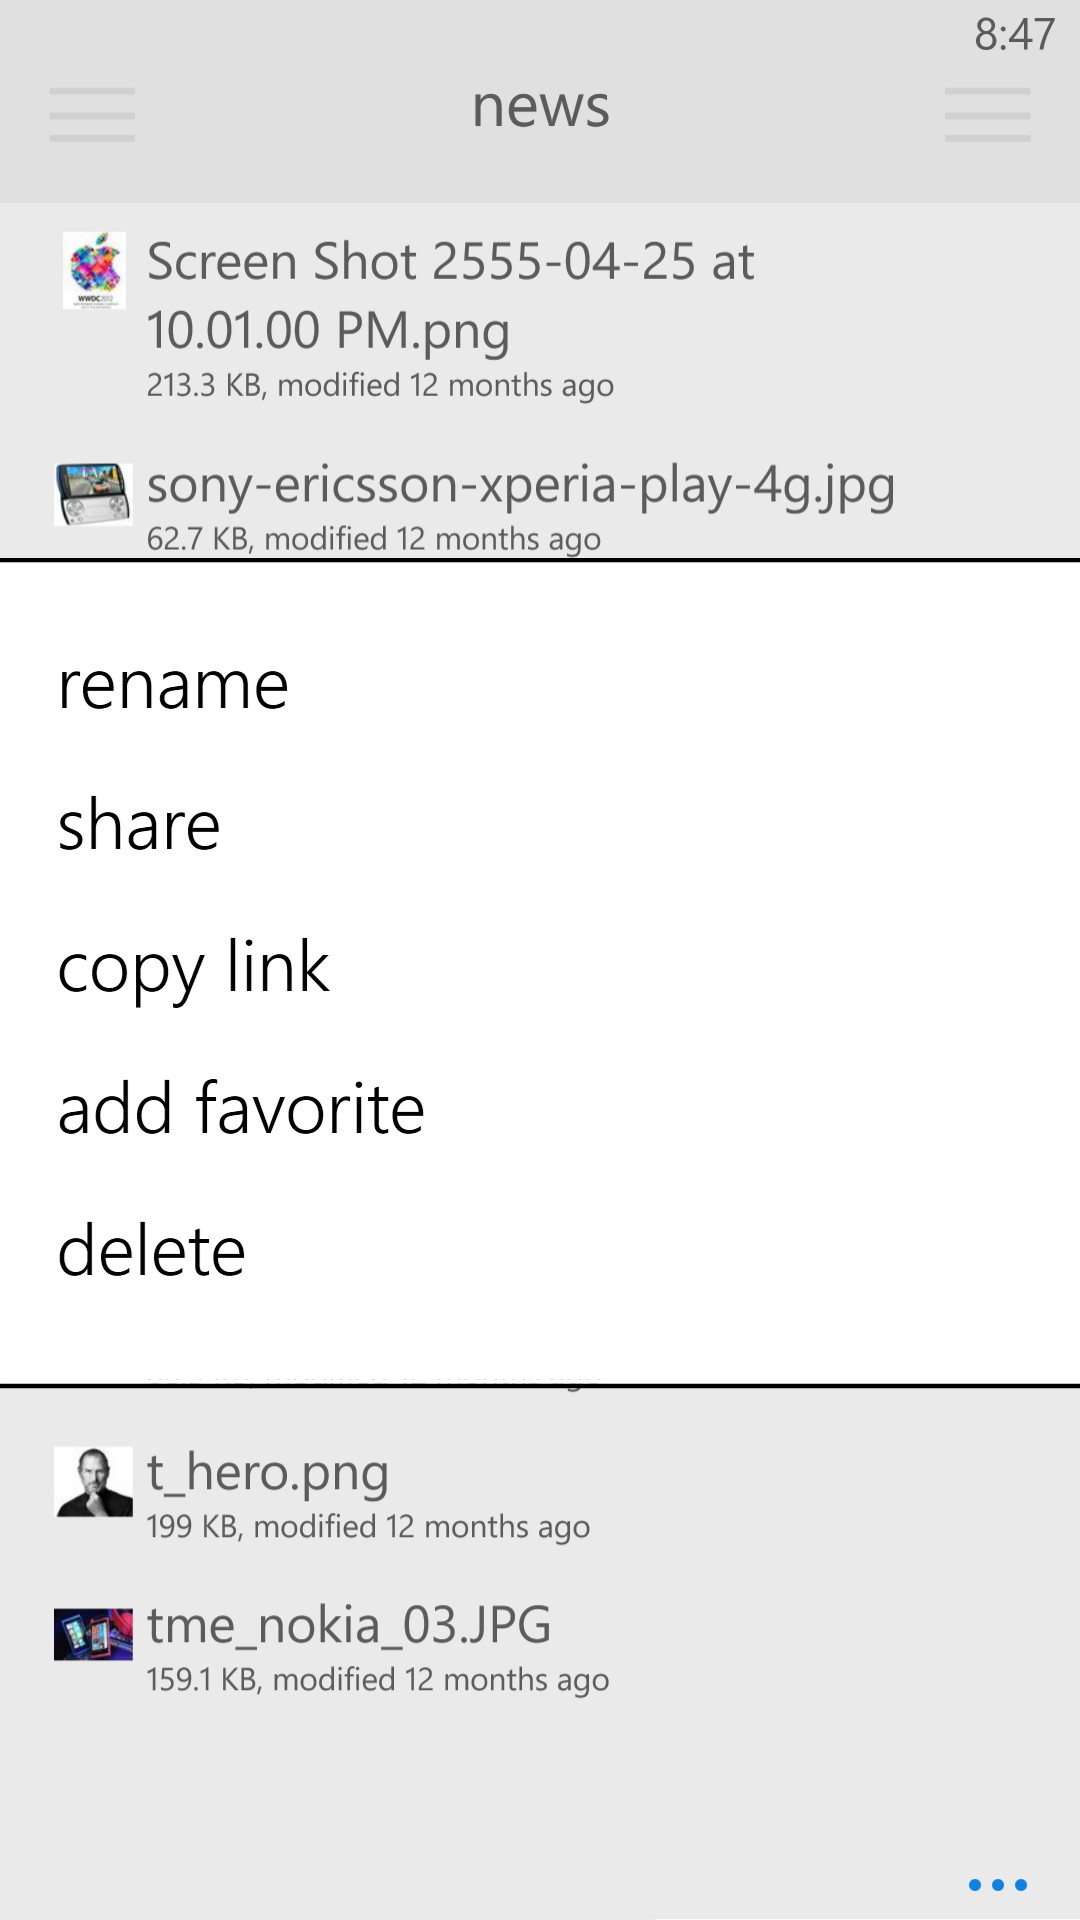Open the t_hero.png file name
The image size is (1080, 1920).
267,1472
